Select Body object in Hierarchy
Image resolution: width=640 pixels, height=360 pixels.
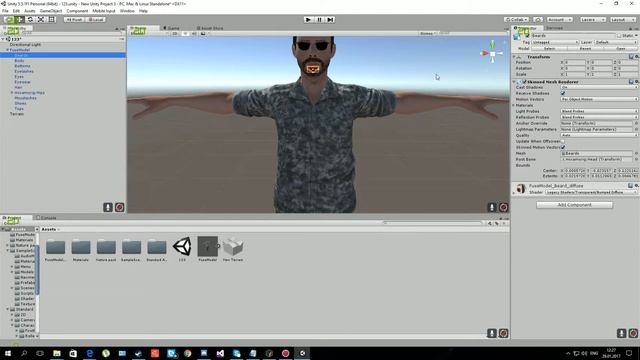point(19,60)
